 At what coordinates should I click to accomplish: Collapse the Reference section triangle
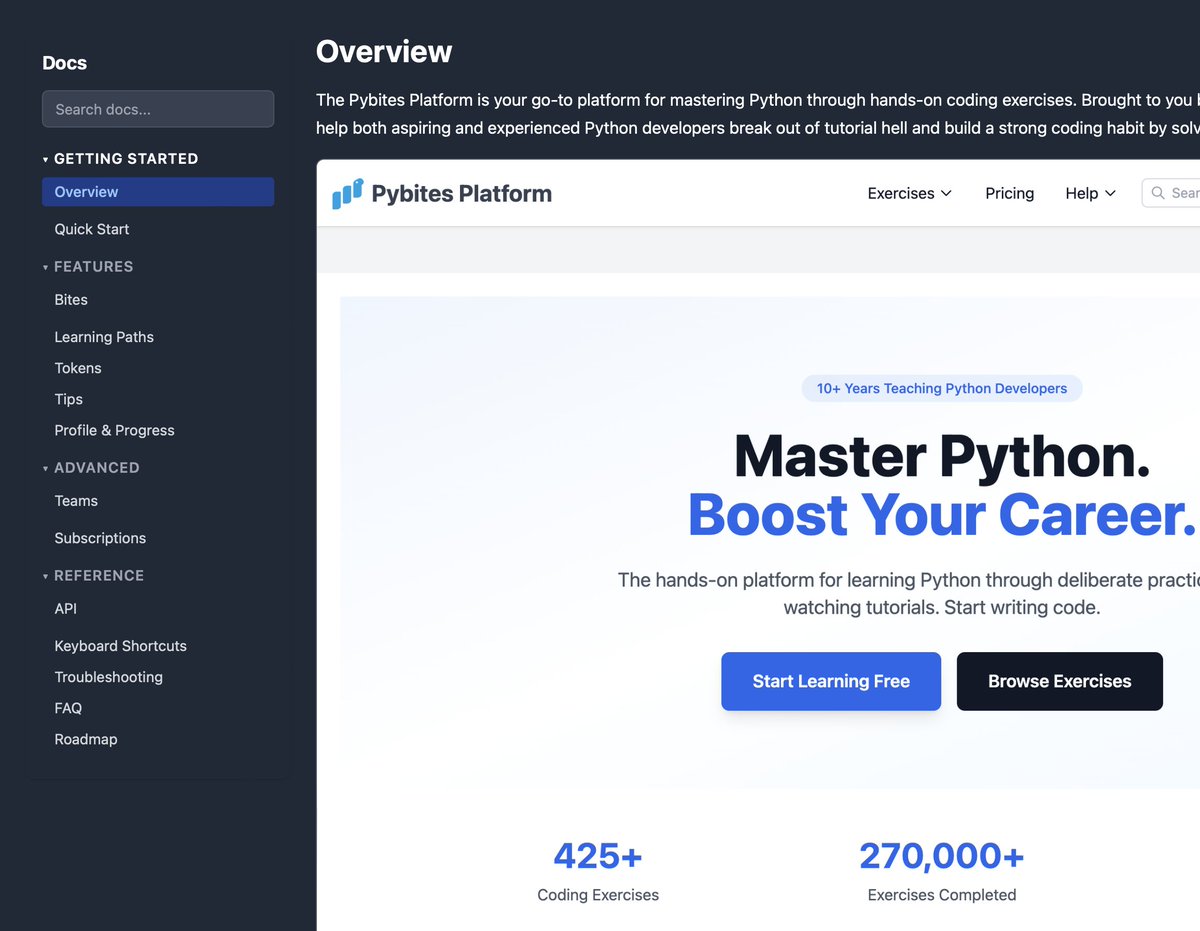[45, 576]
